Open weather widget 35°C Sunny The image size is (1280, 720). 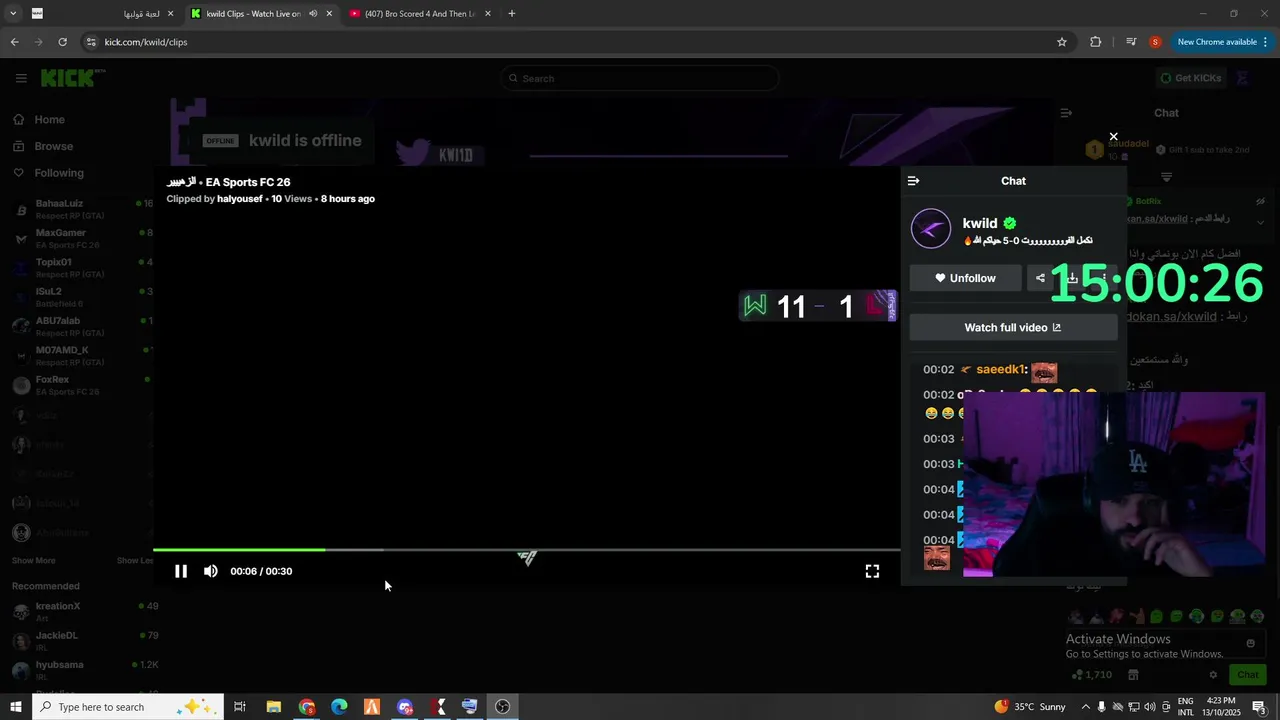point(1030,707)
